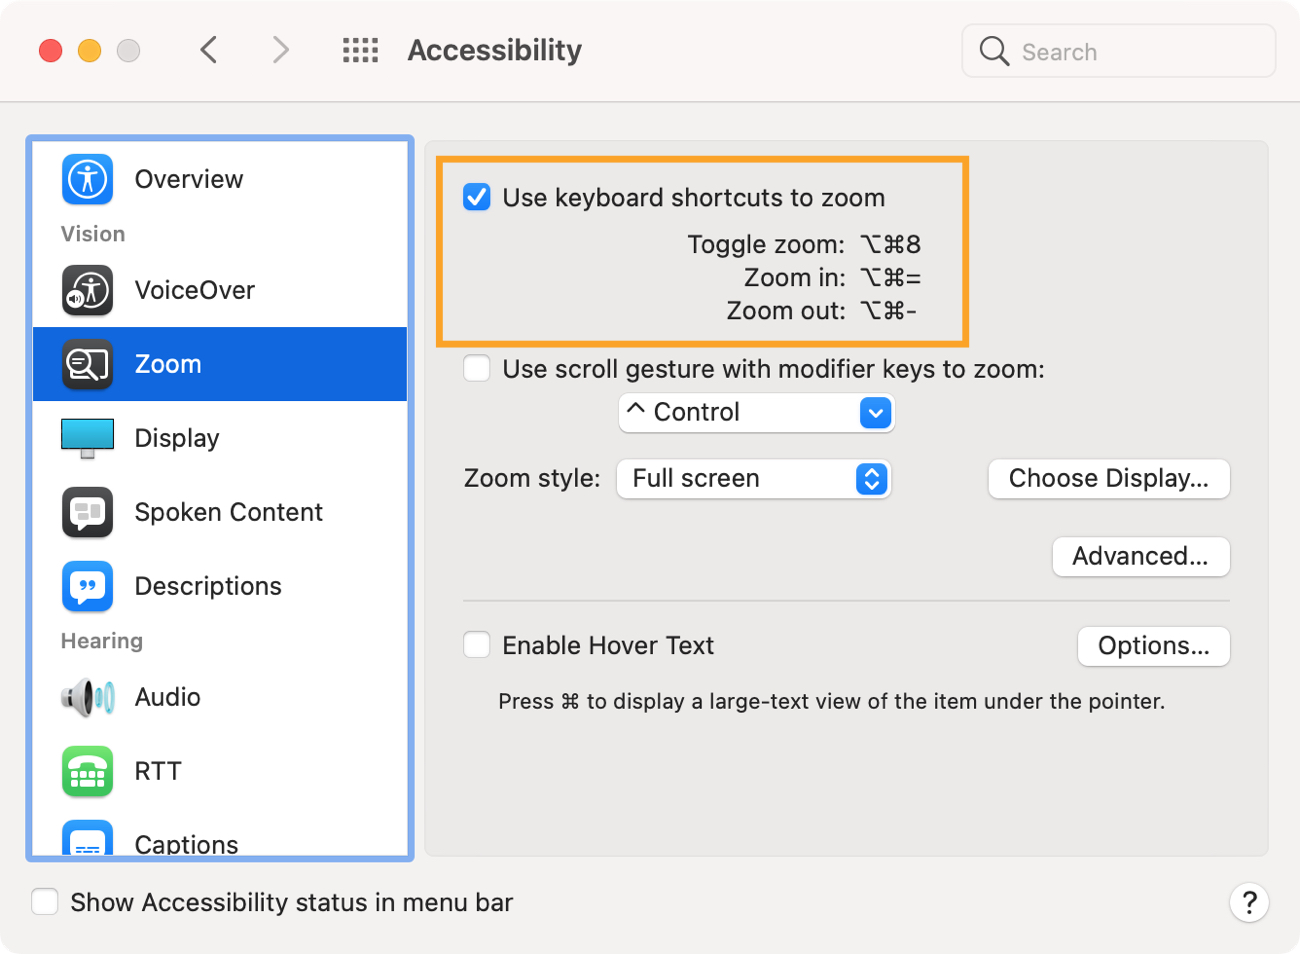Screen dimensions: 1300x954
Task: Enable Hover Text checkbox
Action: pyautogui.click(x=477, y=645)
